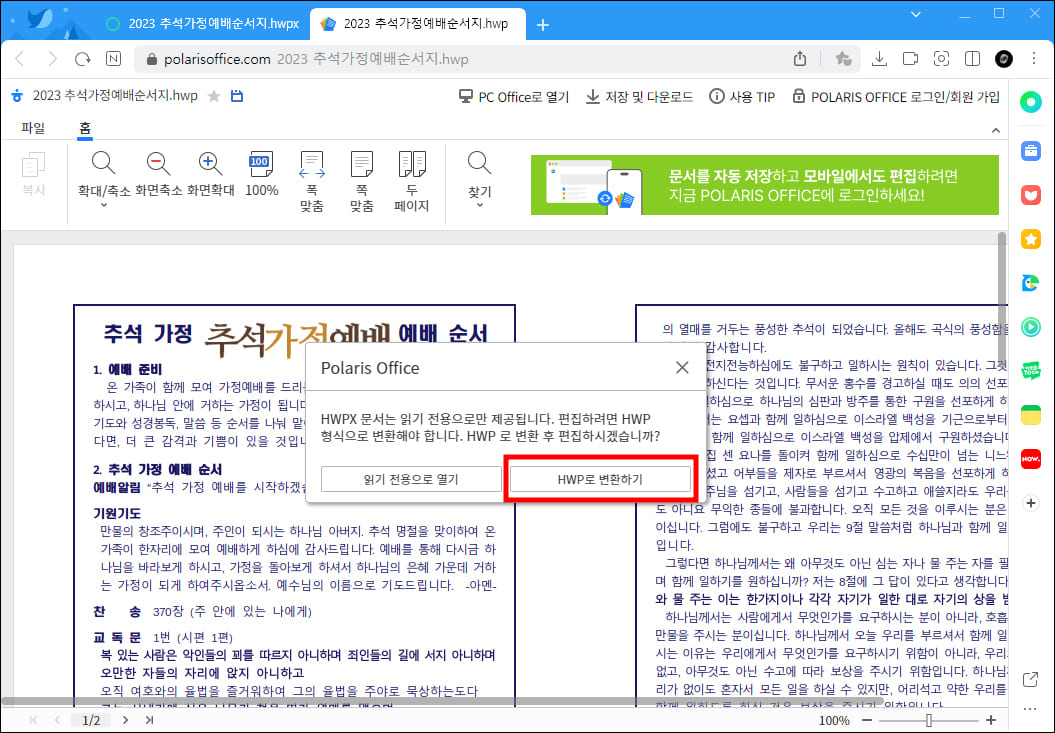Click the video capture icon in the toolbar
This screenshot has width=1055, height=733.
pos(910,59)
